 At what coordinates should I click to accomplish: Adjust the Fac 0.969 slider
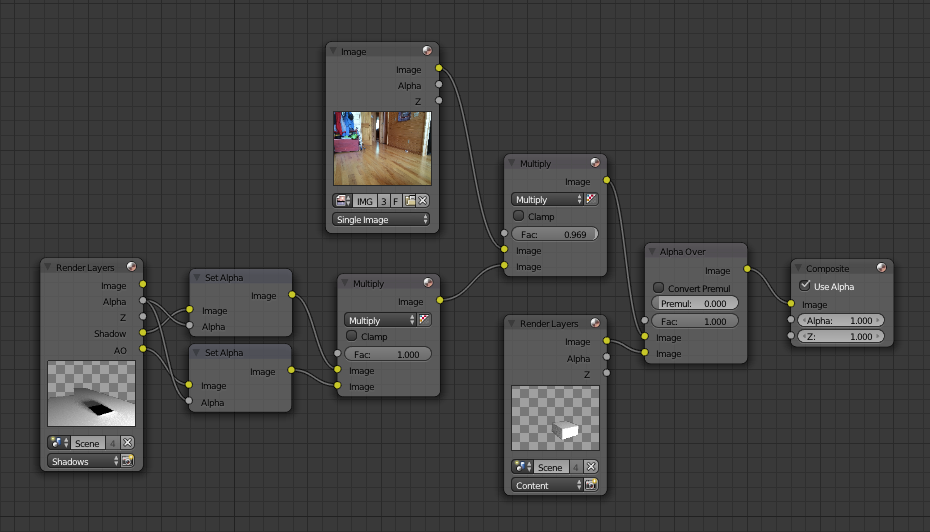pyautogui.click(x=555, y=234)
